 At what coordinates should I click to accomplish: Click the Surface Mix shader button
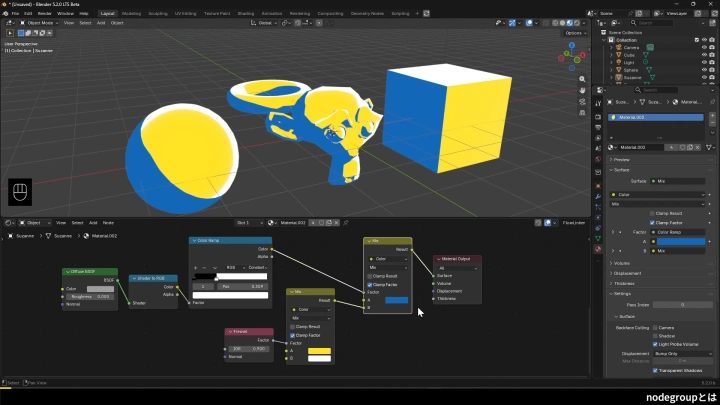click(678, 181)
